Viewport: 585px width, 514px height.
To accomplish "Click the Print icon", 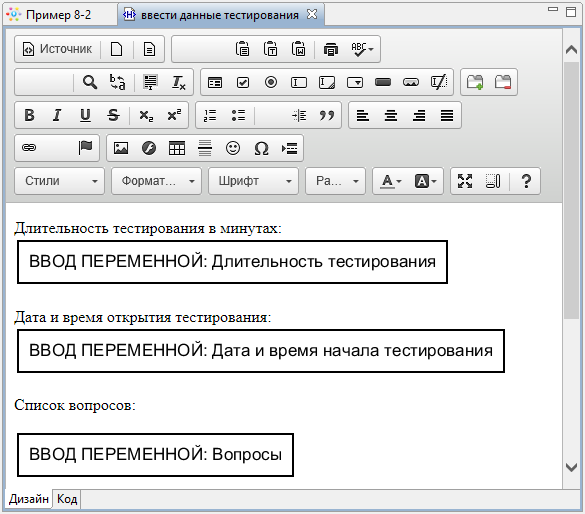I will tap(331, 49).
